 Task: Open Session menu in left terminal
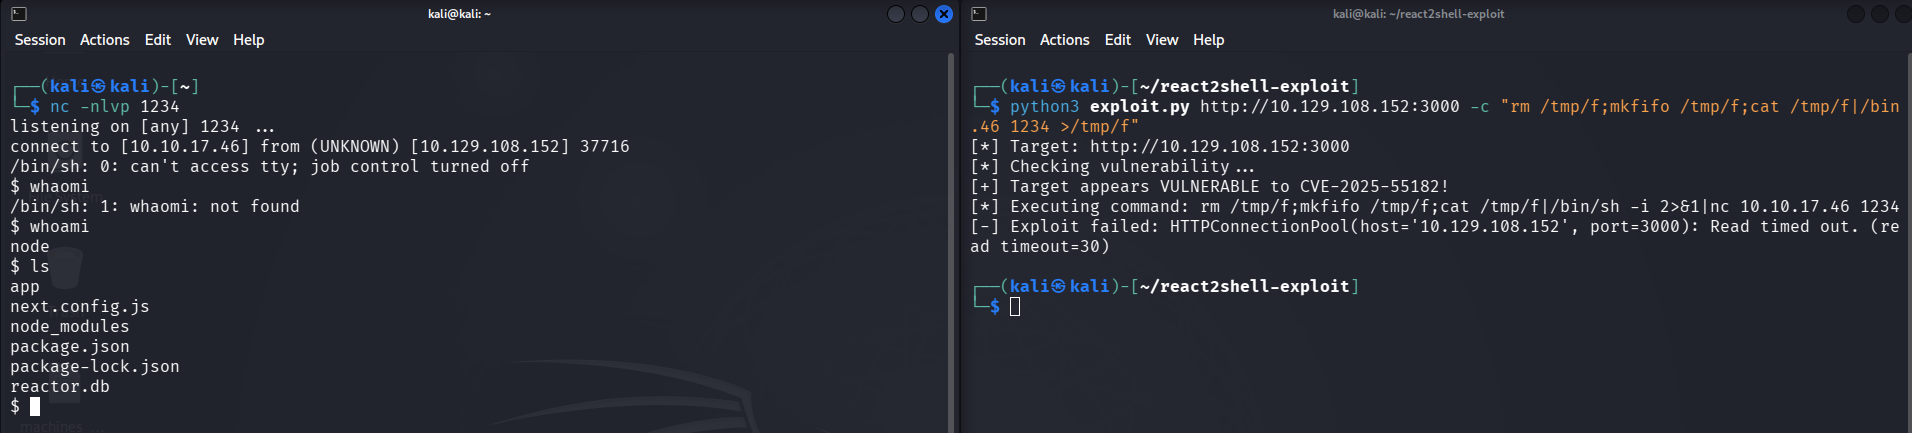click(40, 40)
